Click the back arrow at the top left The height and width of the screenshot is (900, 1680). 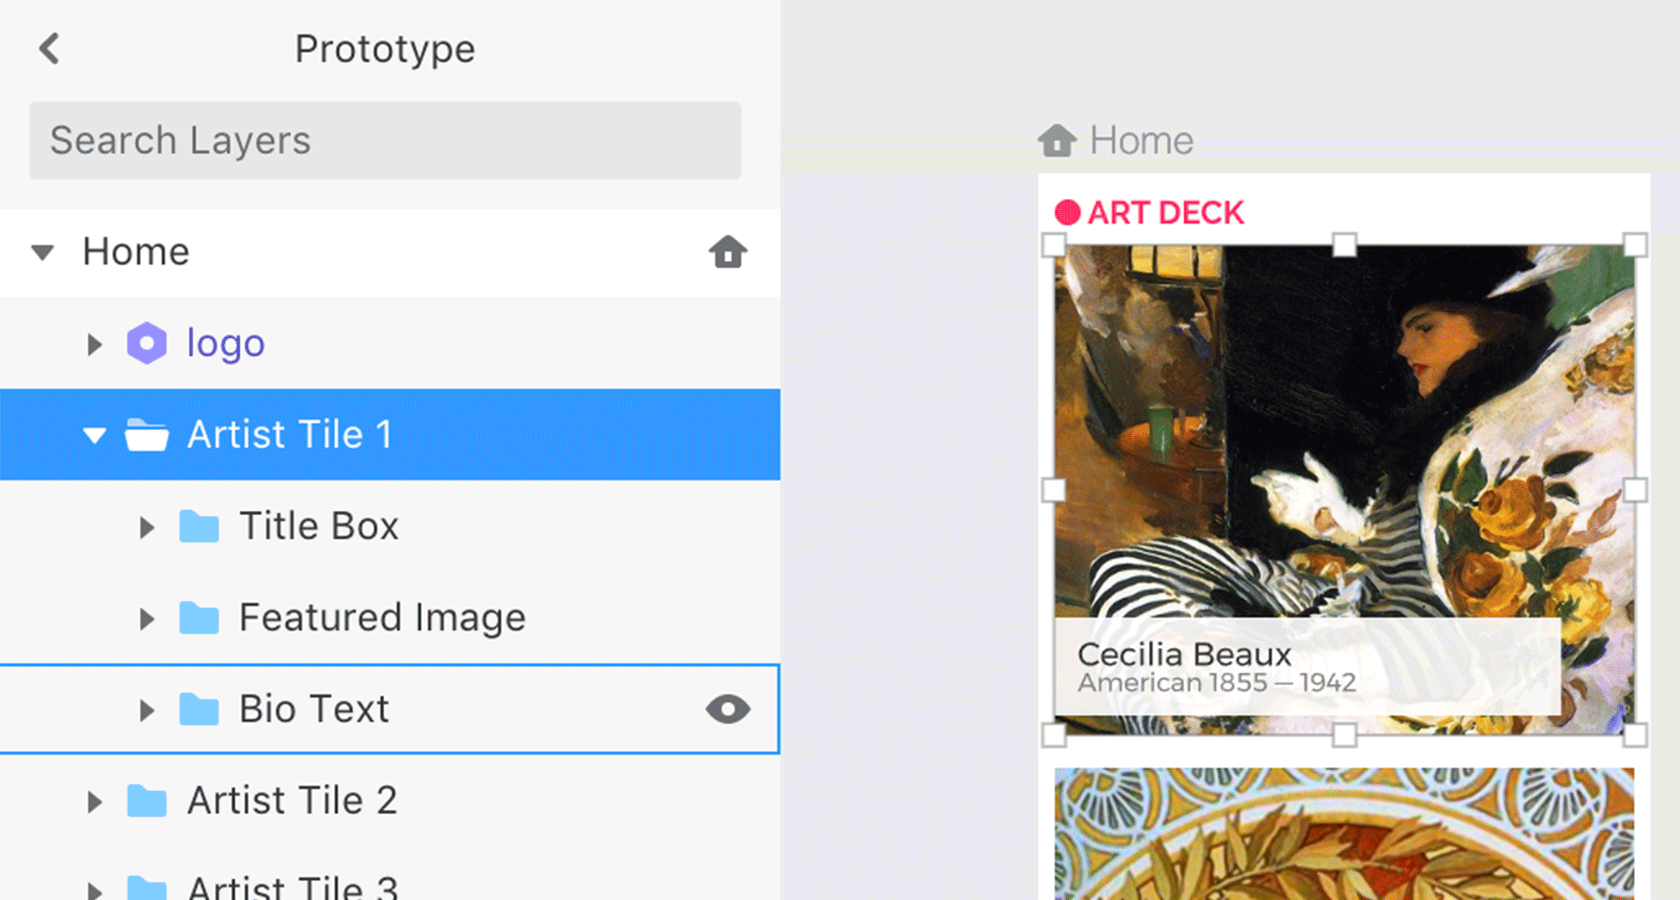48,47
